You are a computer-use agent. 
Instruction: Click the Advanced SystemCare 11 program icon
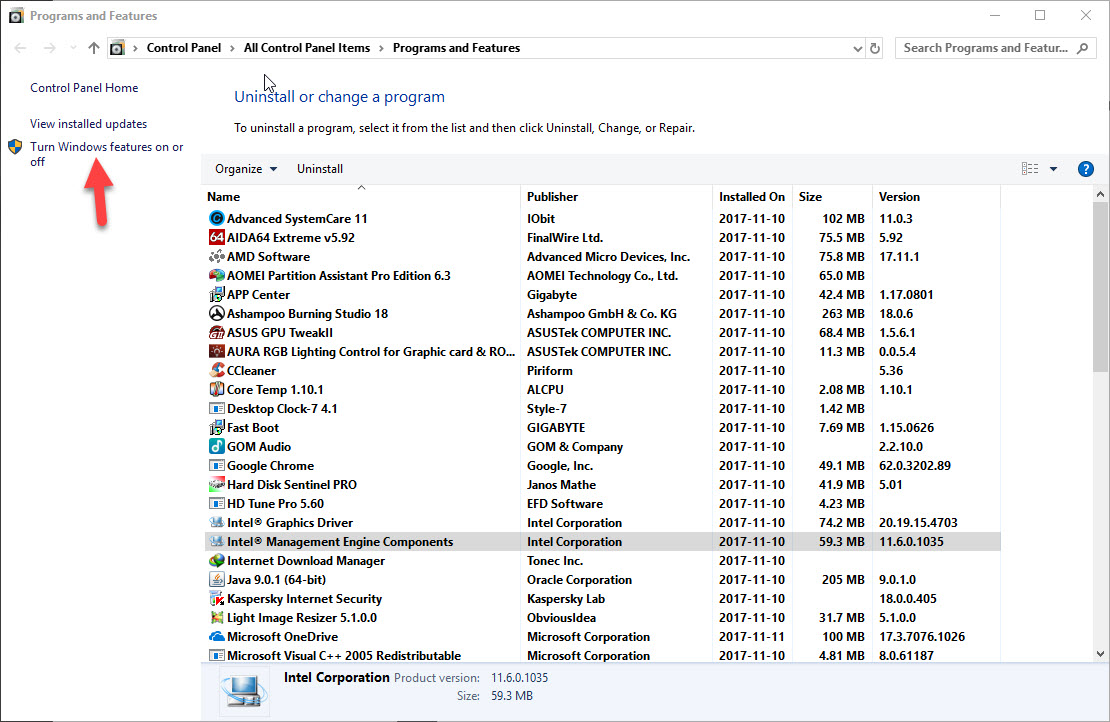[x=217, y=219]
